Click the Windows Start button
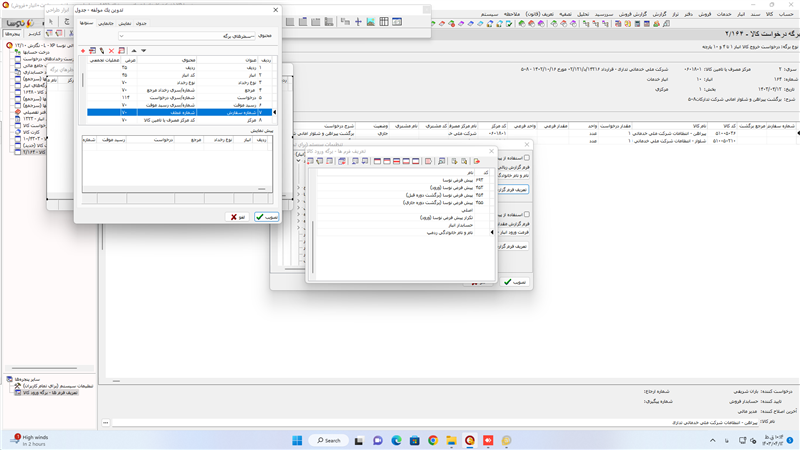Screen dimensions: 800x450 296,440
